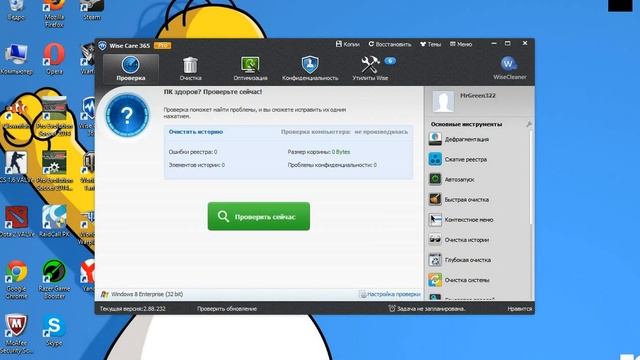Click the wrench icon beside Основные инструменты

tap(529, 124)
